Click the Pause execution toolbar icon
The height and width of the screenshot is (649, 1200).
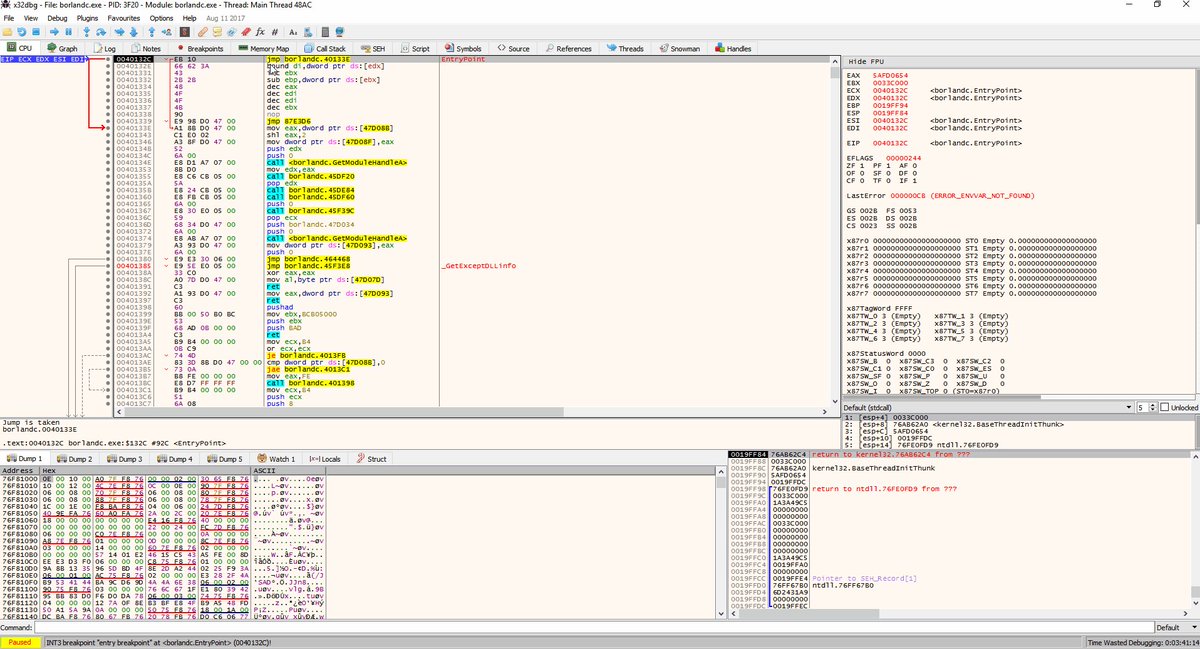coord(68,32)
